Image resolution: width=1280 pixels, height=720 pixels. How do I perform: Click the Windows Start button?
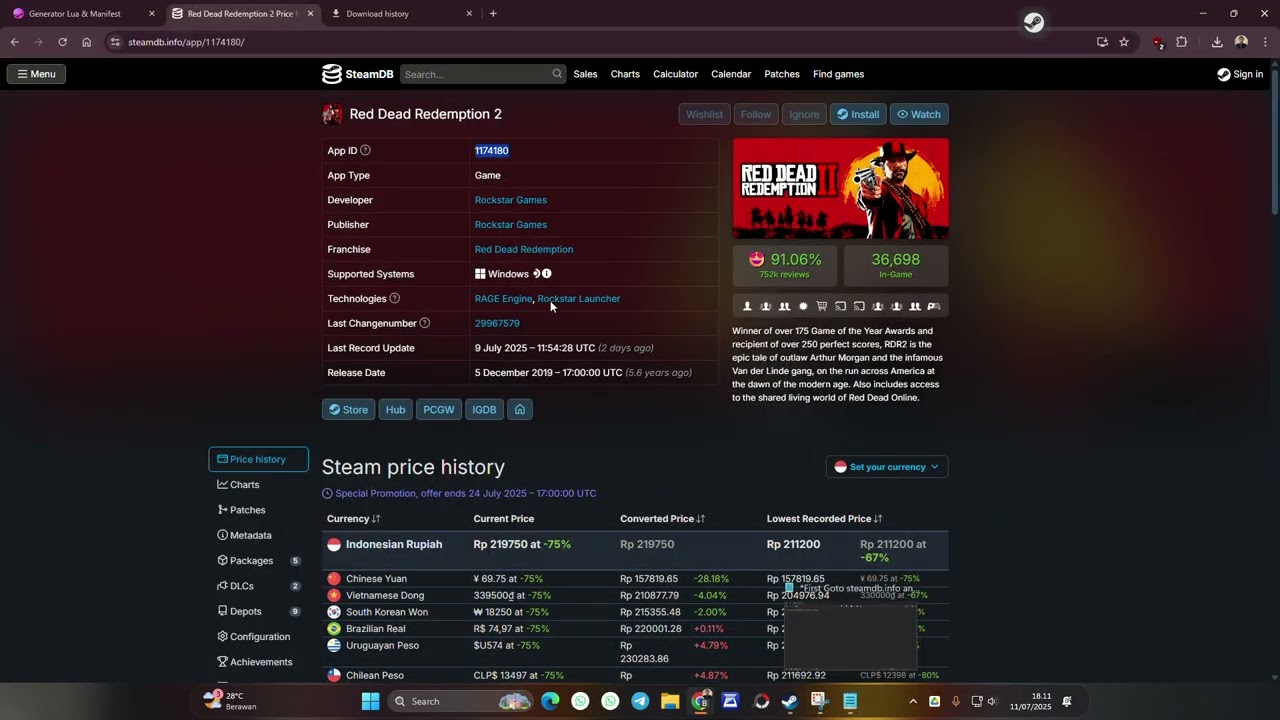coord(370,701)
